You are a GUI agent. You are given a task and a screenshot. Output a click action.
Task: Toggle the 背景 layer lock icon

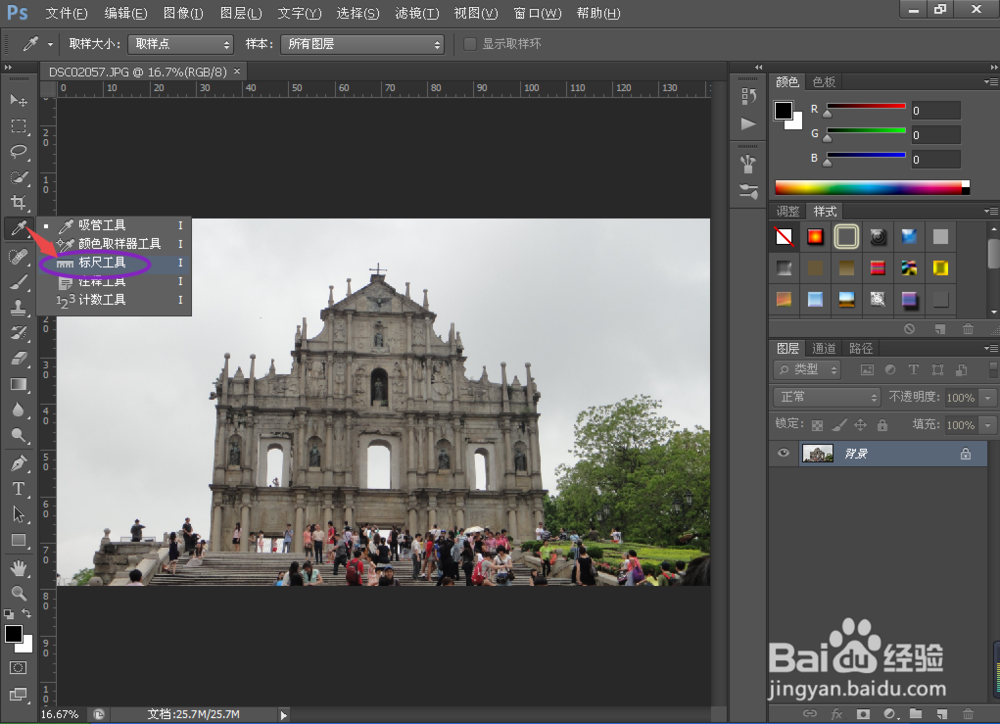[966, 454]
